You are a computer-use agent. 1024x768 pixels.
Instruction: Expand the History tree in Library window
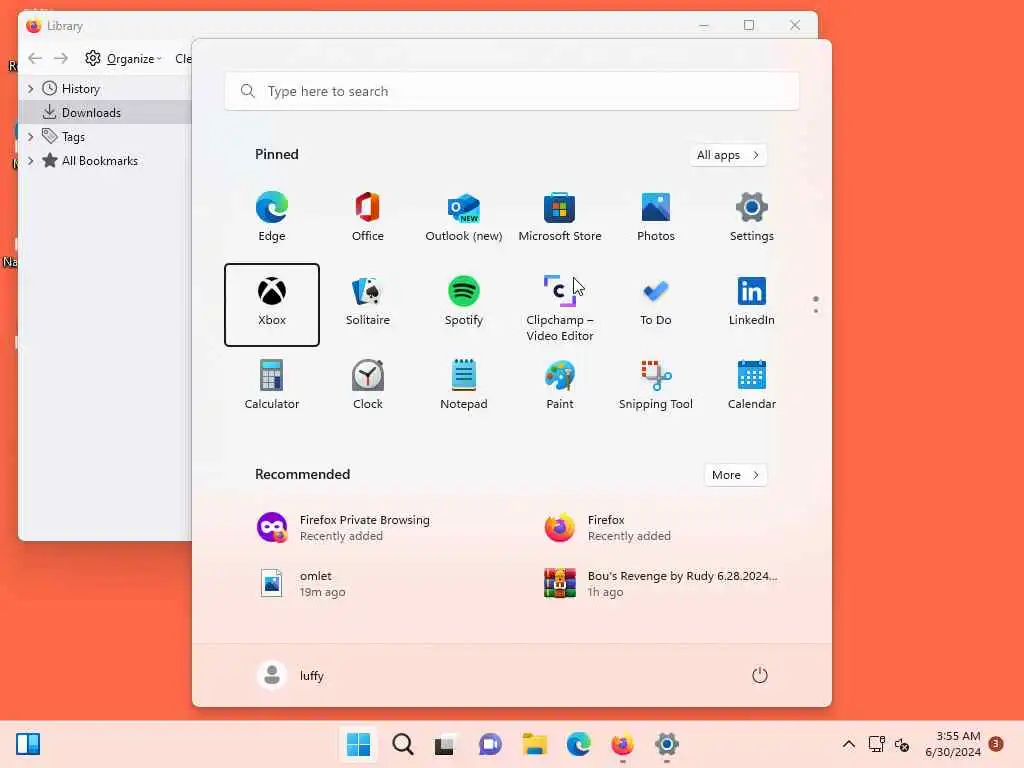coord(30,88)
